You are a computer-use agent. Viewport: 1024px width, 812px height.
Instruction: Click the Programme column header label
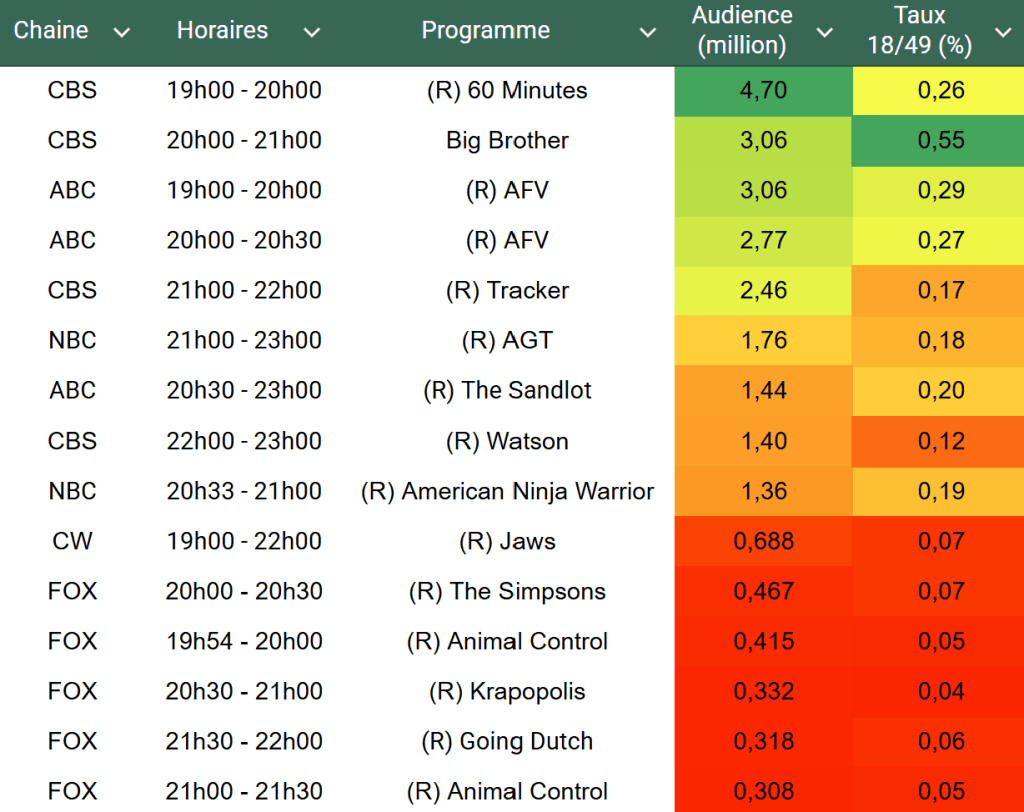(x=485, y=30)
